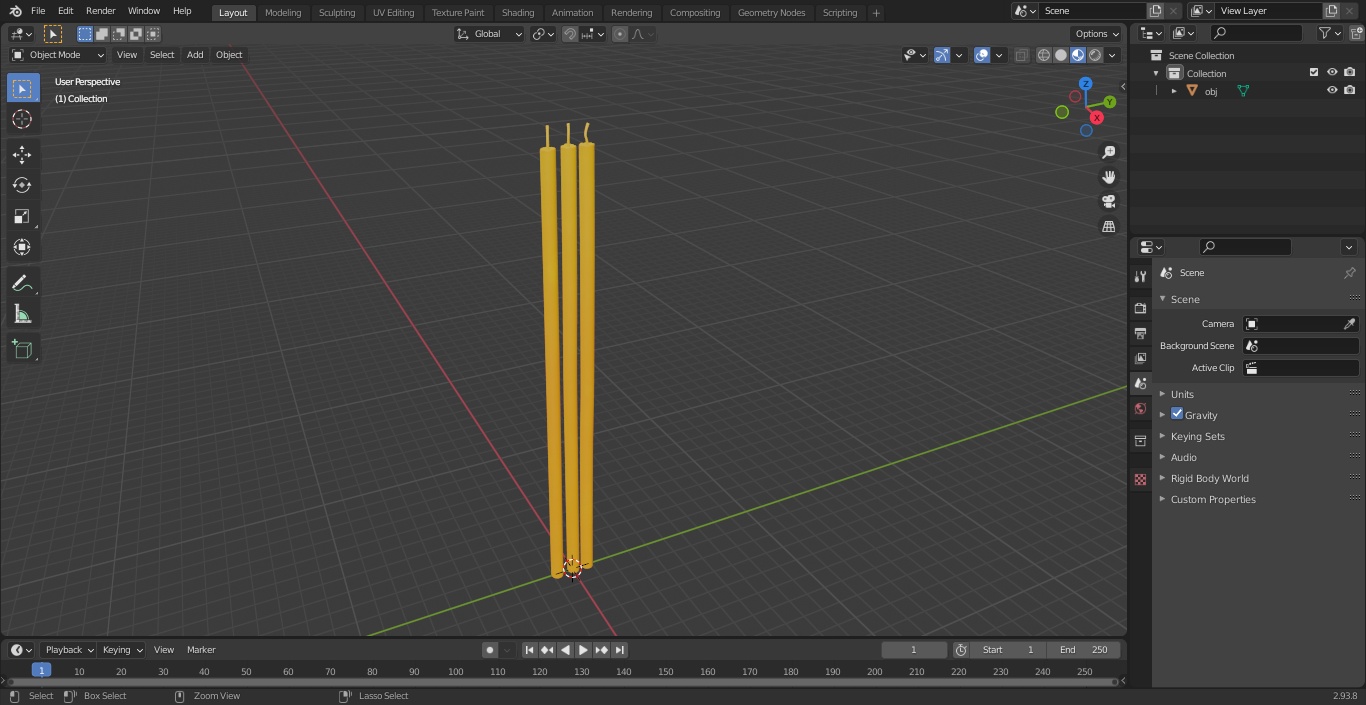Select the Annotate tool

pyautogui.click(x=22, y=284)
